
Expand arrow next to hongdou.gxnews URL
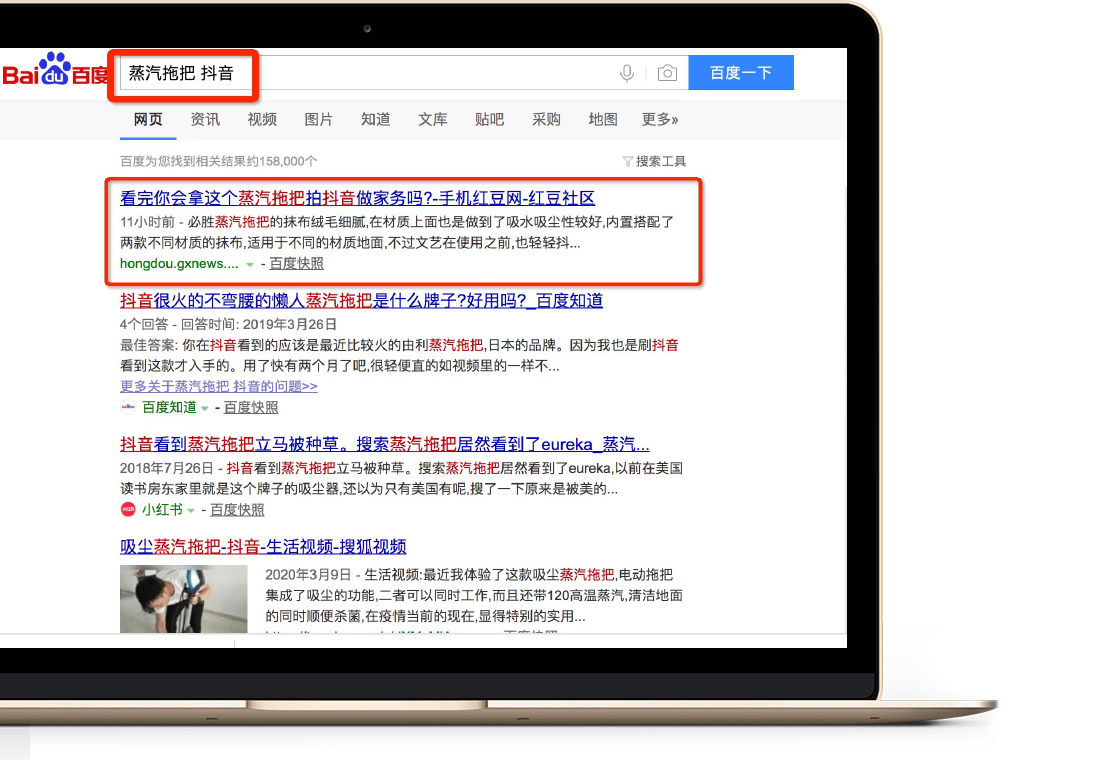[250, 265]
